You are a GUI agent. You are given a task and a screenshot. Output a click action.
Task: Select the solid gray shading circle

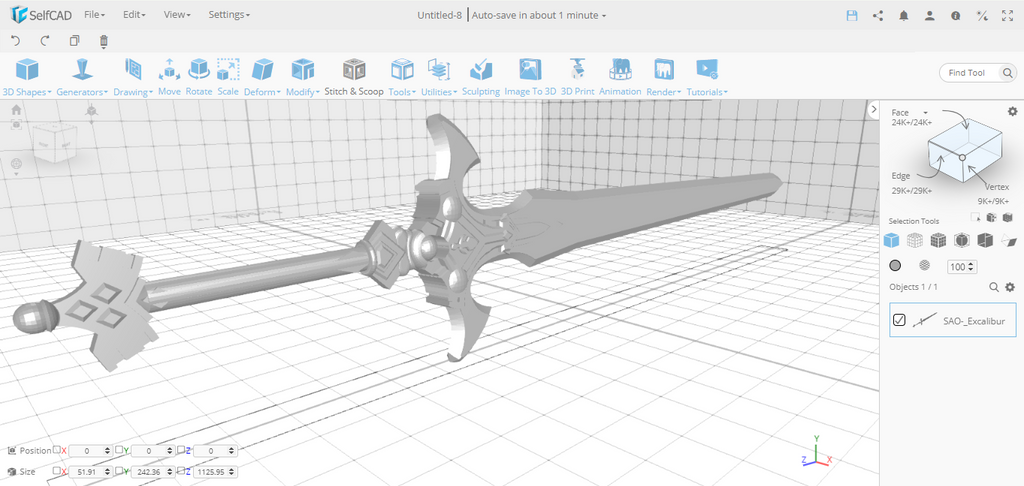[895, 266]
